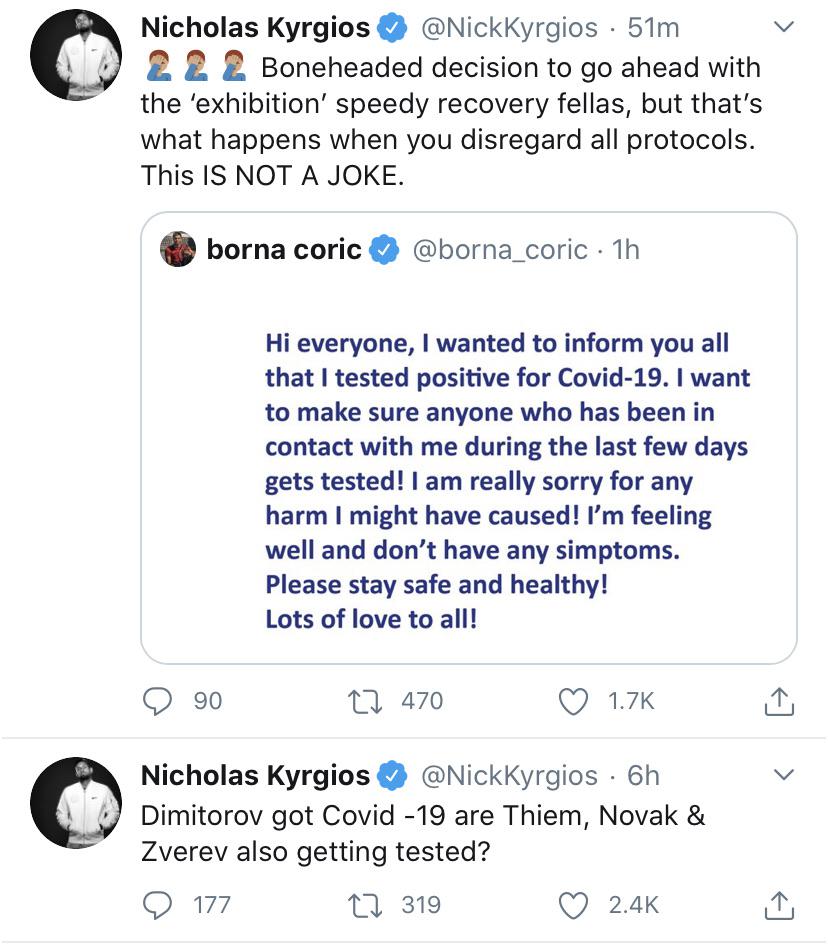Tap borna coric's small avatar
The height and width of the screenshot is (944, 828).
[x=178, y=249]
